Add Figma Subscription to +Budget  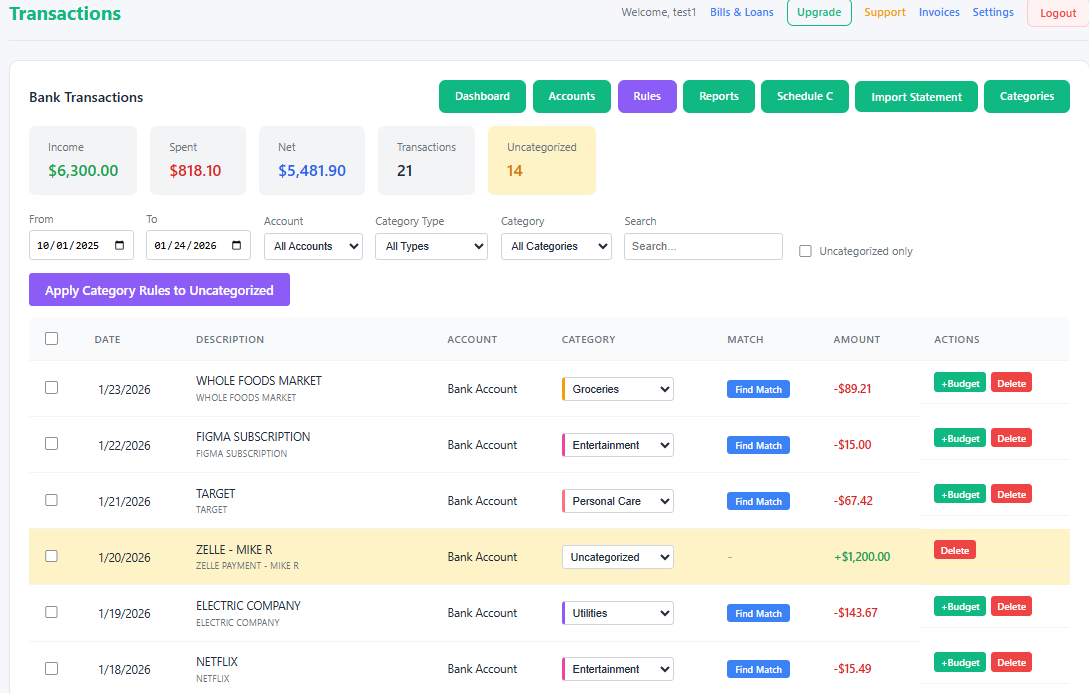click(x=960, y=438)
